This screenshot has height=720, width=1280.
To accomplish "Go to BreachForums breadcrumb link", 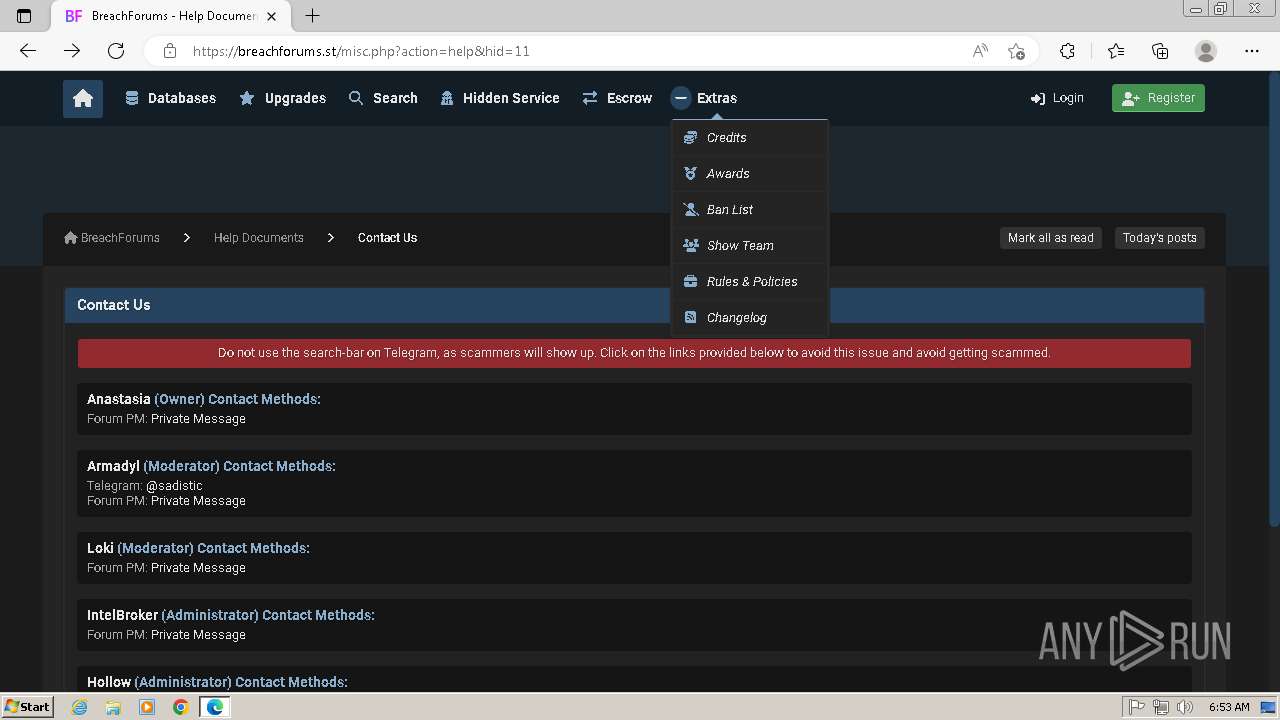I will tap(112, 238).
